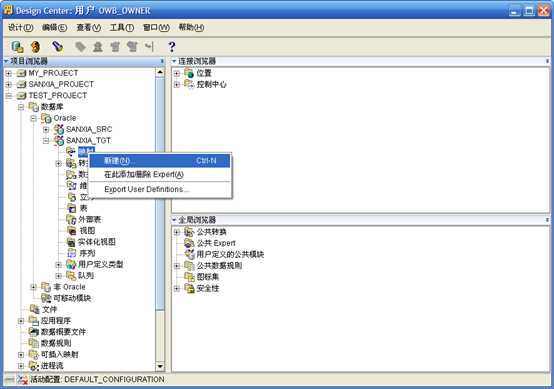Expand the 用户定义类型 tree node
Image resolution: width=554 pixels, height=389 pixels.
59,265
